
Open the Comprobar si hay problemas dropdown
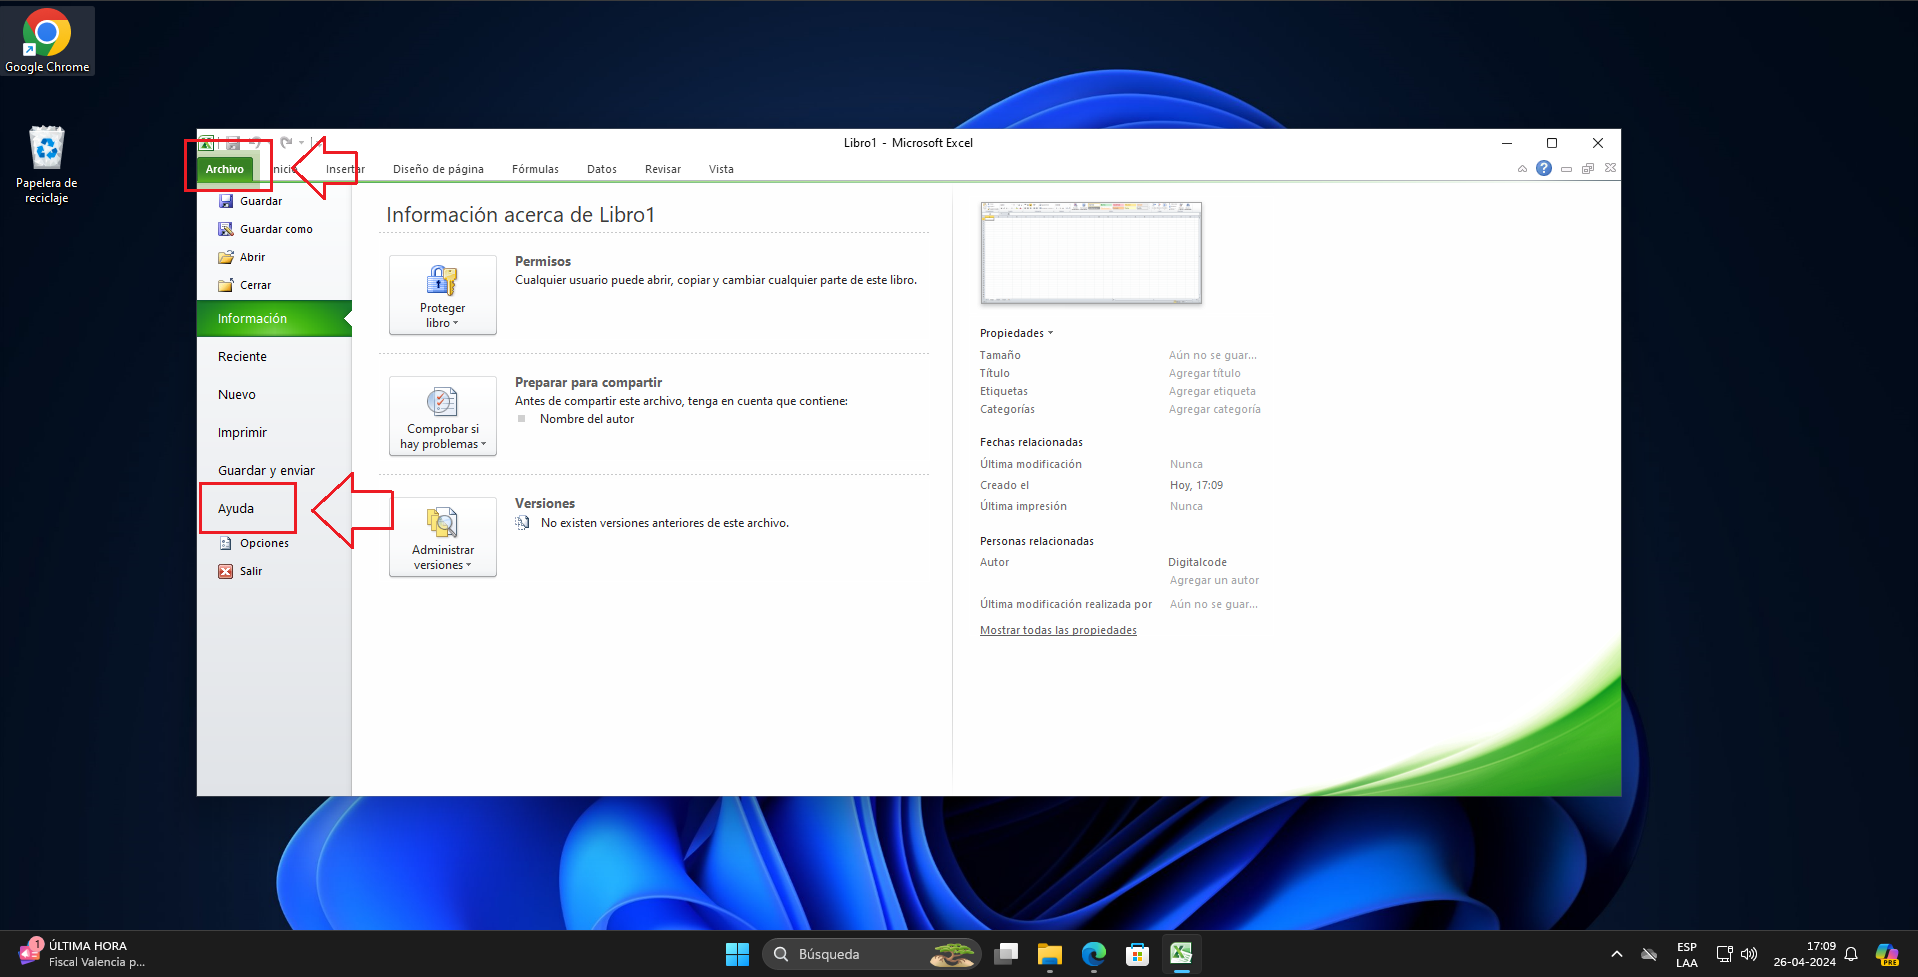[x=443, y=416]
